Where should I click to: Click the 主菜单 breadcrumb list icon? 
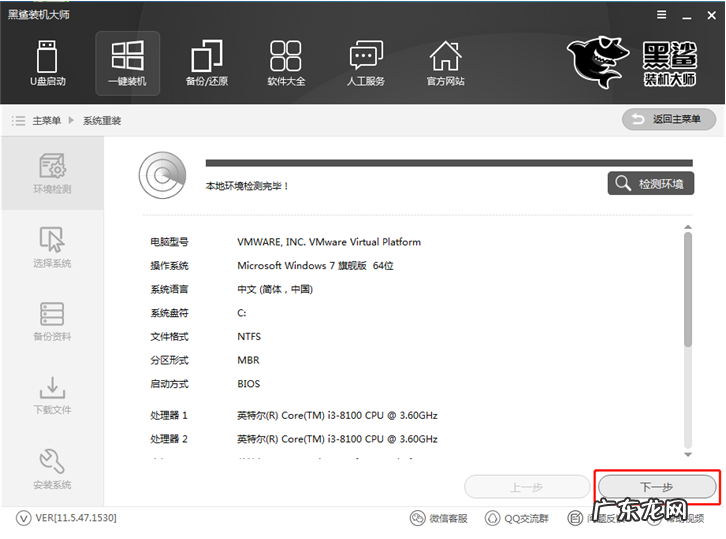click(x=18, y=121)
